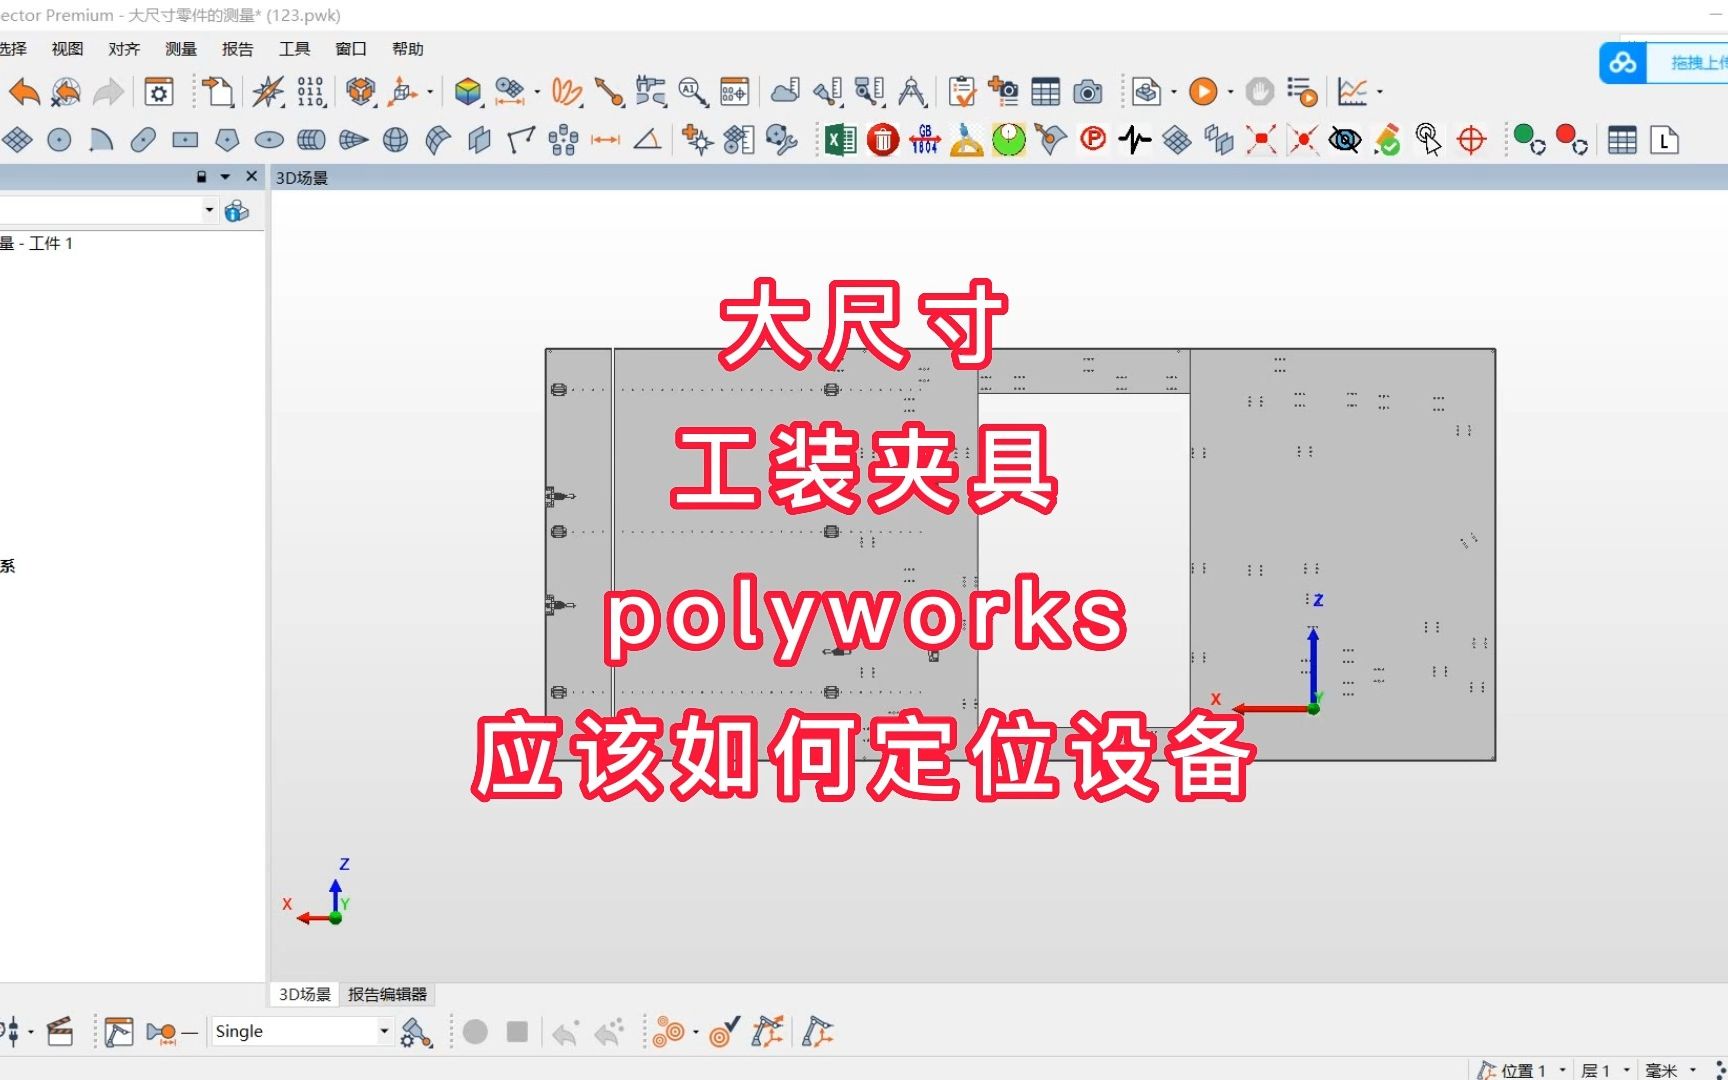Click the page with L icon
This screenshot has height=1080, width=1728.
click(1664, 140)
